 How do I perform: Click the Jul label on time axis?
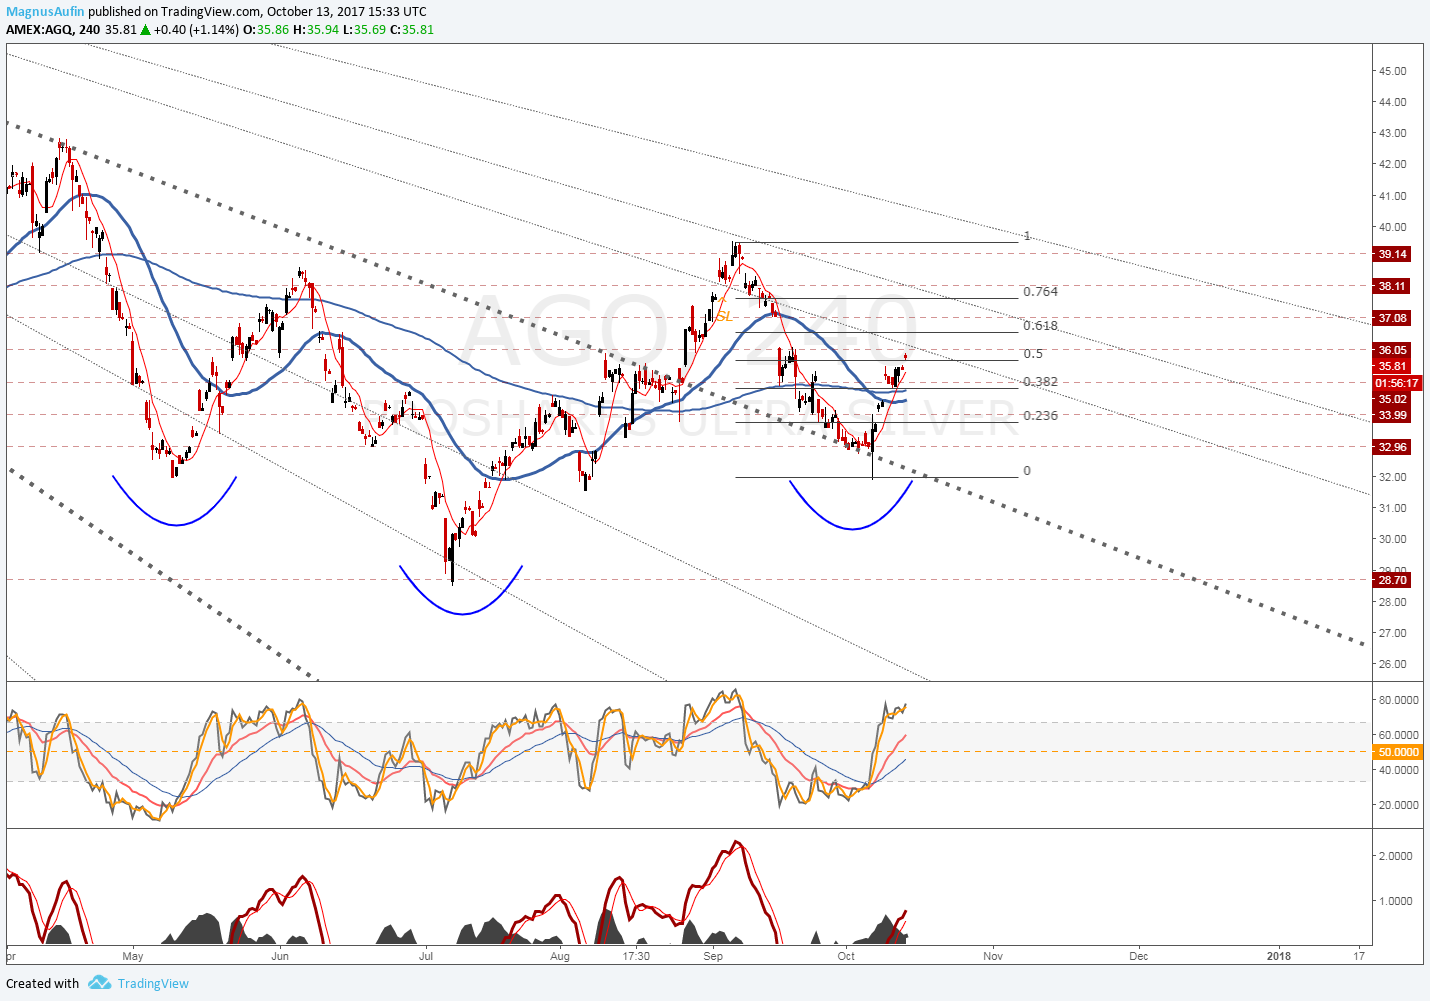pos(425,956)
